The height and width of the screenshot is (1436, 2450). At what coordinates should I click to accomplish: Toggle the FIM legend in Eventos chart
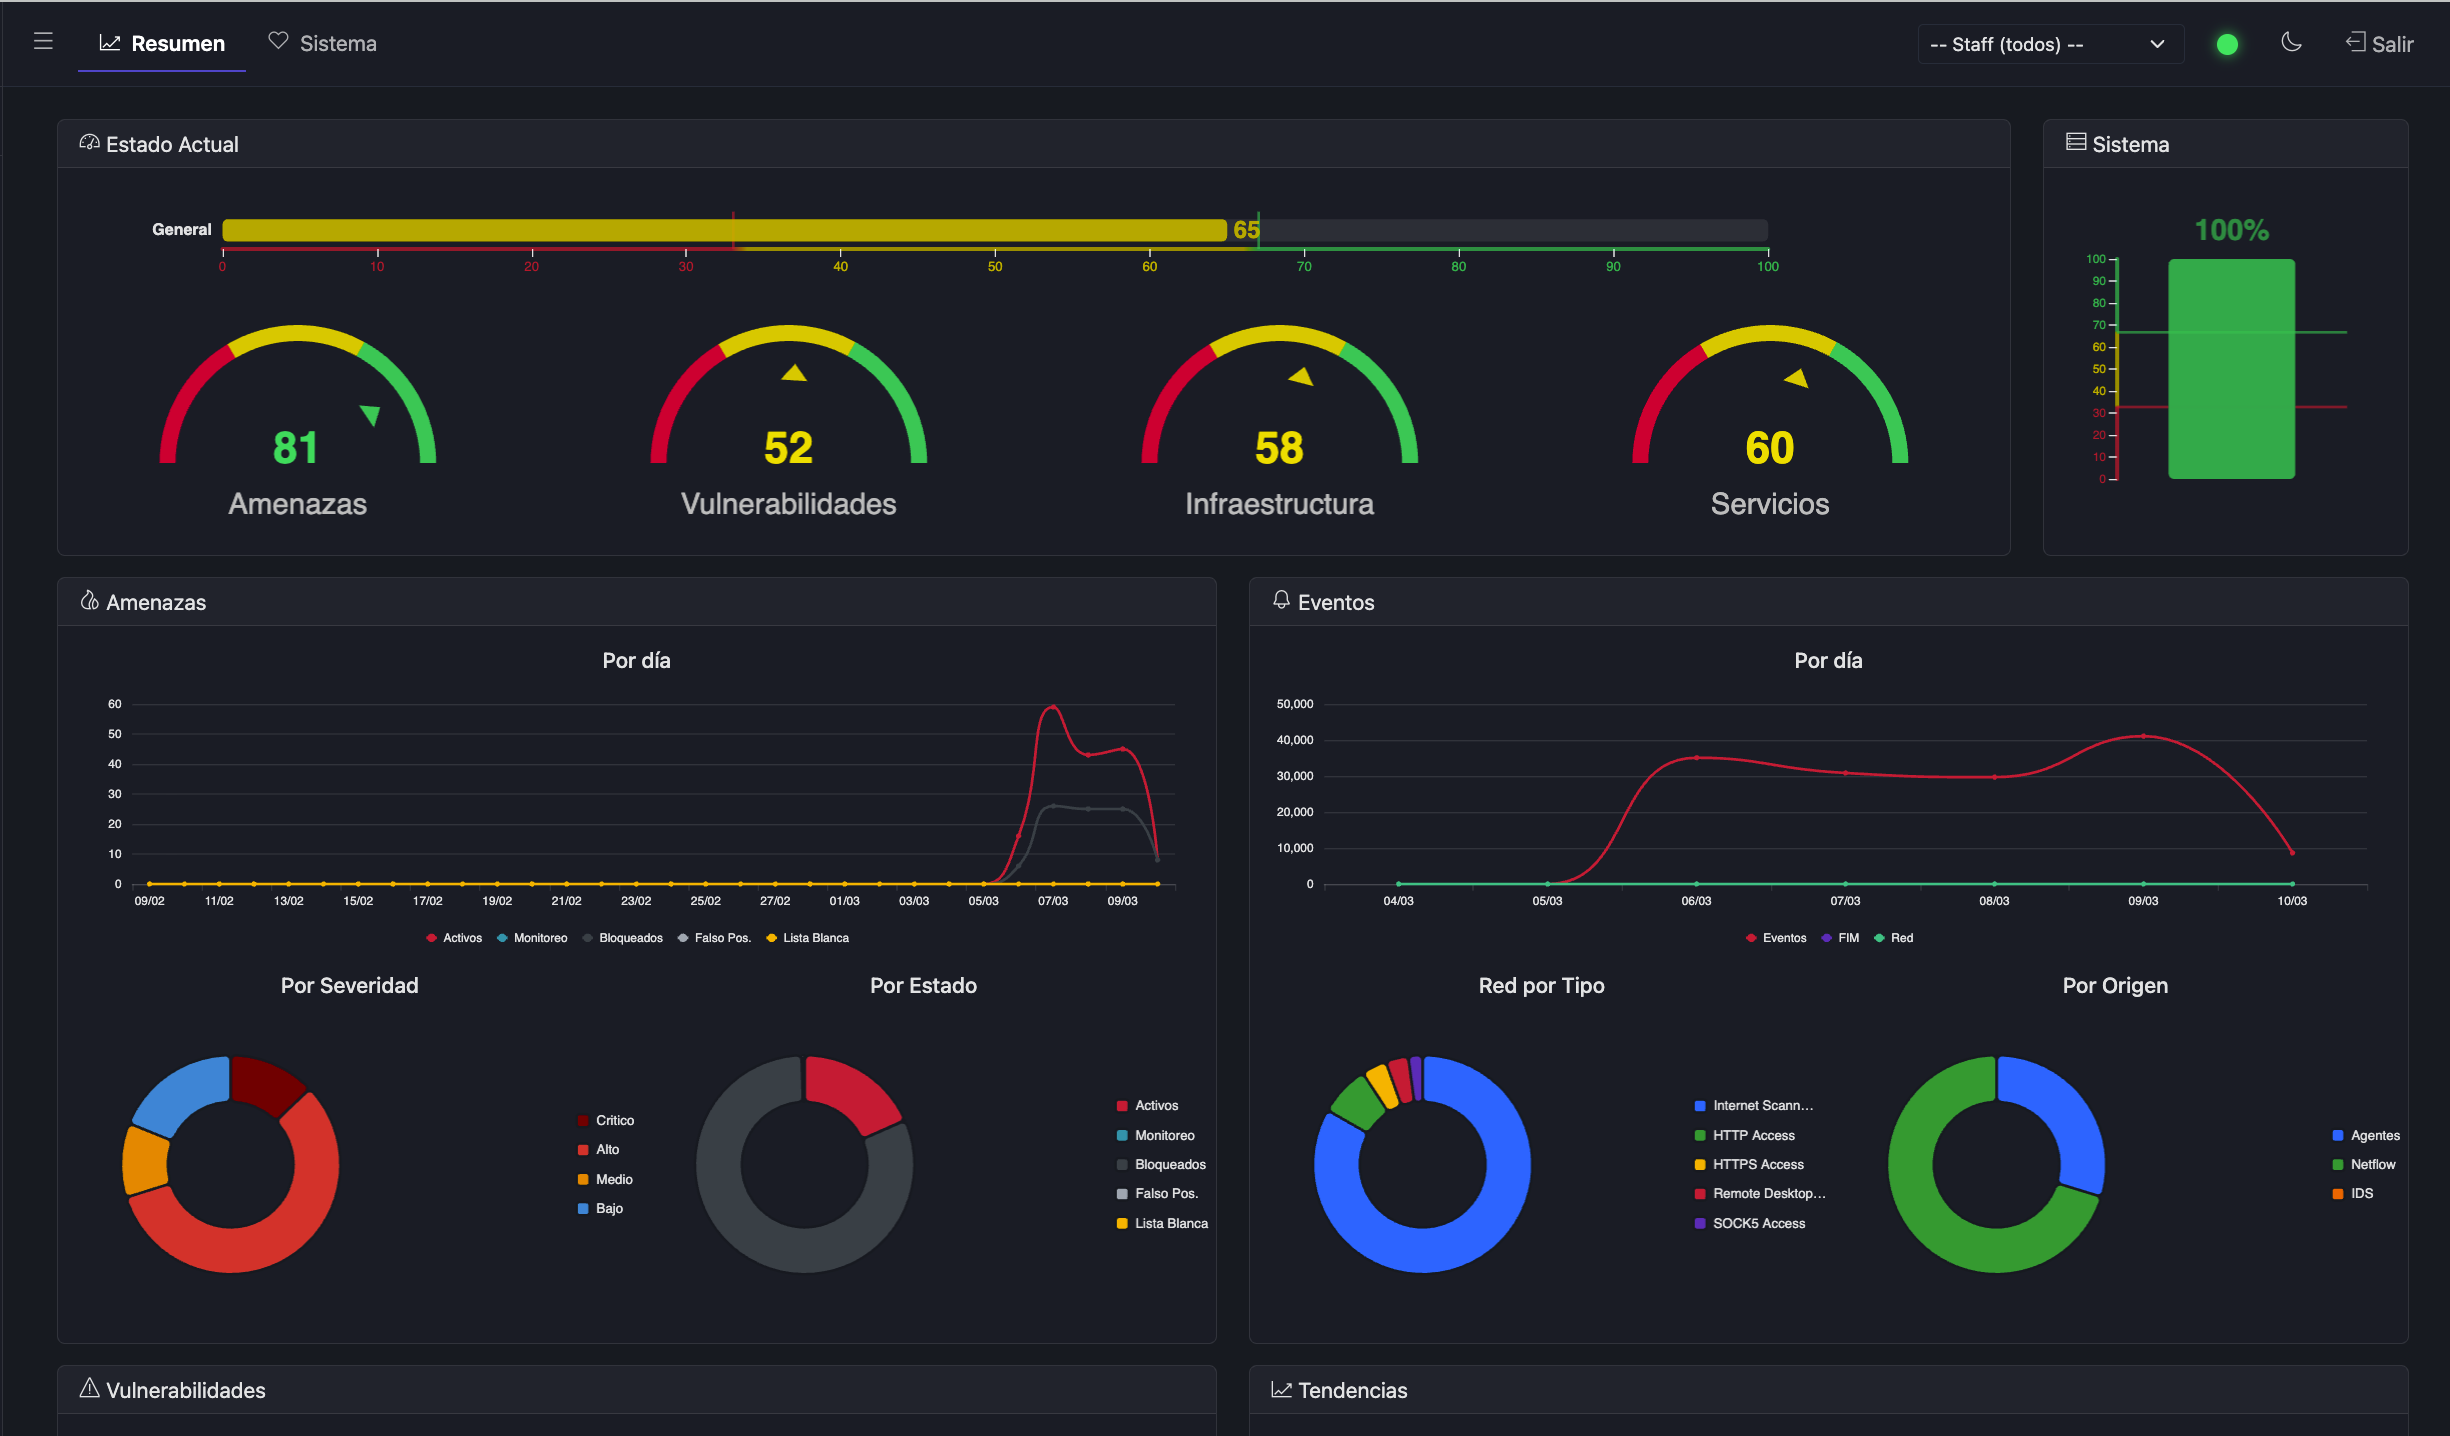1840,938
